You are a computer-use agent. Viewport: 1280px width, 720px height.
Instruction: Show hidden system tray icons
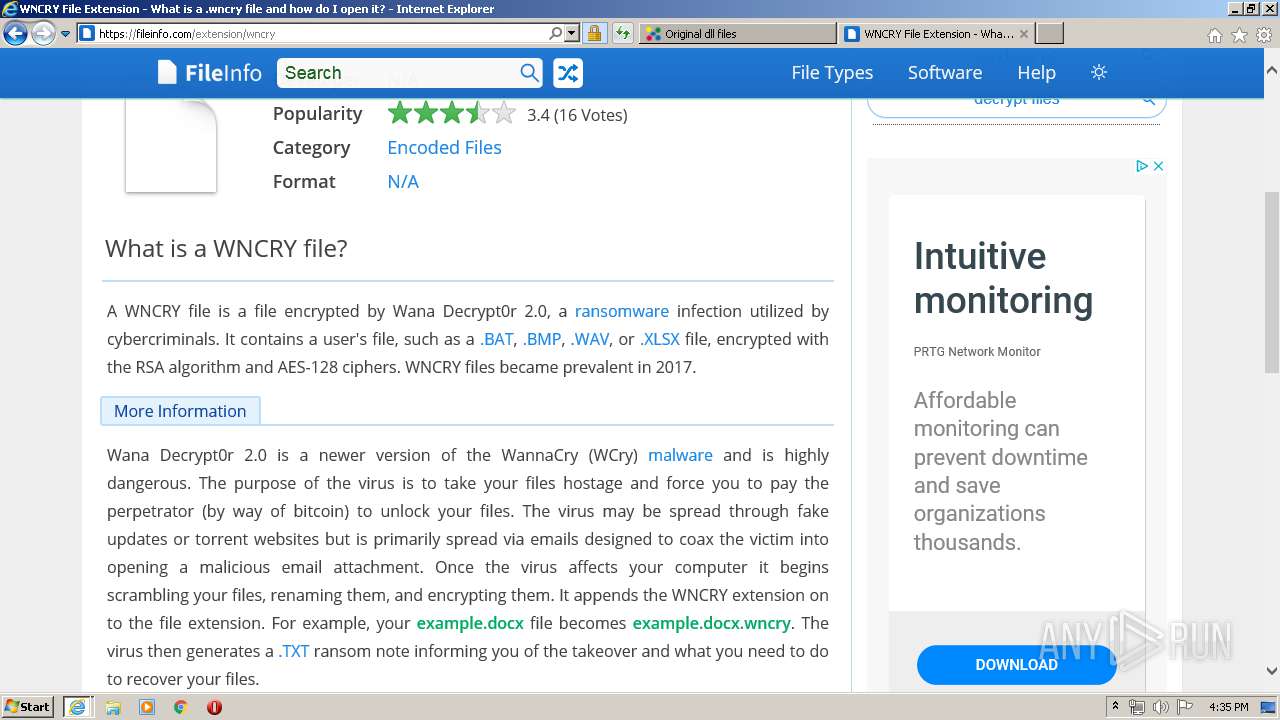[1116, 707]
